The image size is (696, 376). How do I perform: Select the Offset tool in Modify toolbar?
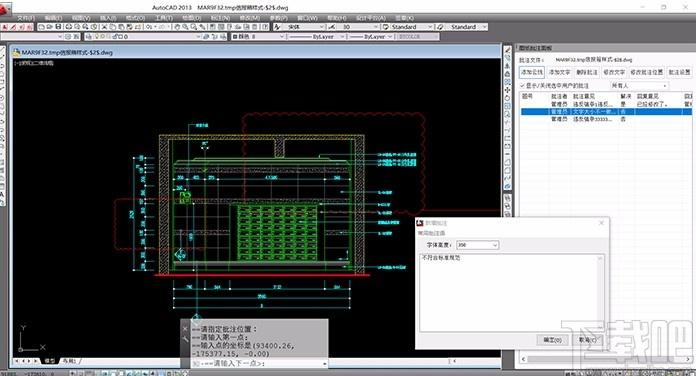507,73
